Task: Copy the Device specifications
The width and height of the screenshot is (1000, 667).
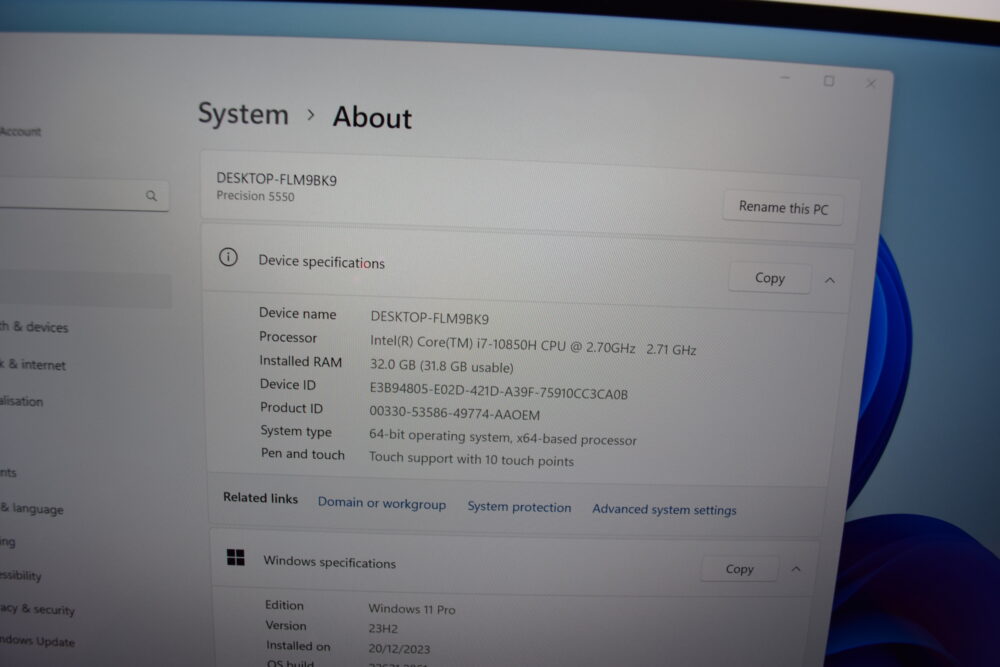Action: coord(770,278)
